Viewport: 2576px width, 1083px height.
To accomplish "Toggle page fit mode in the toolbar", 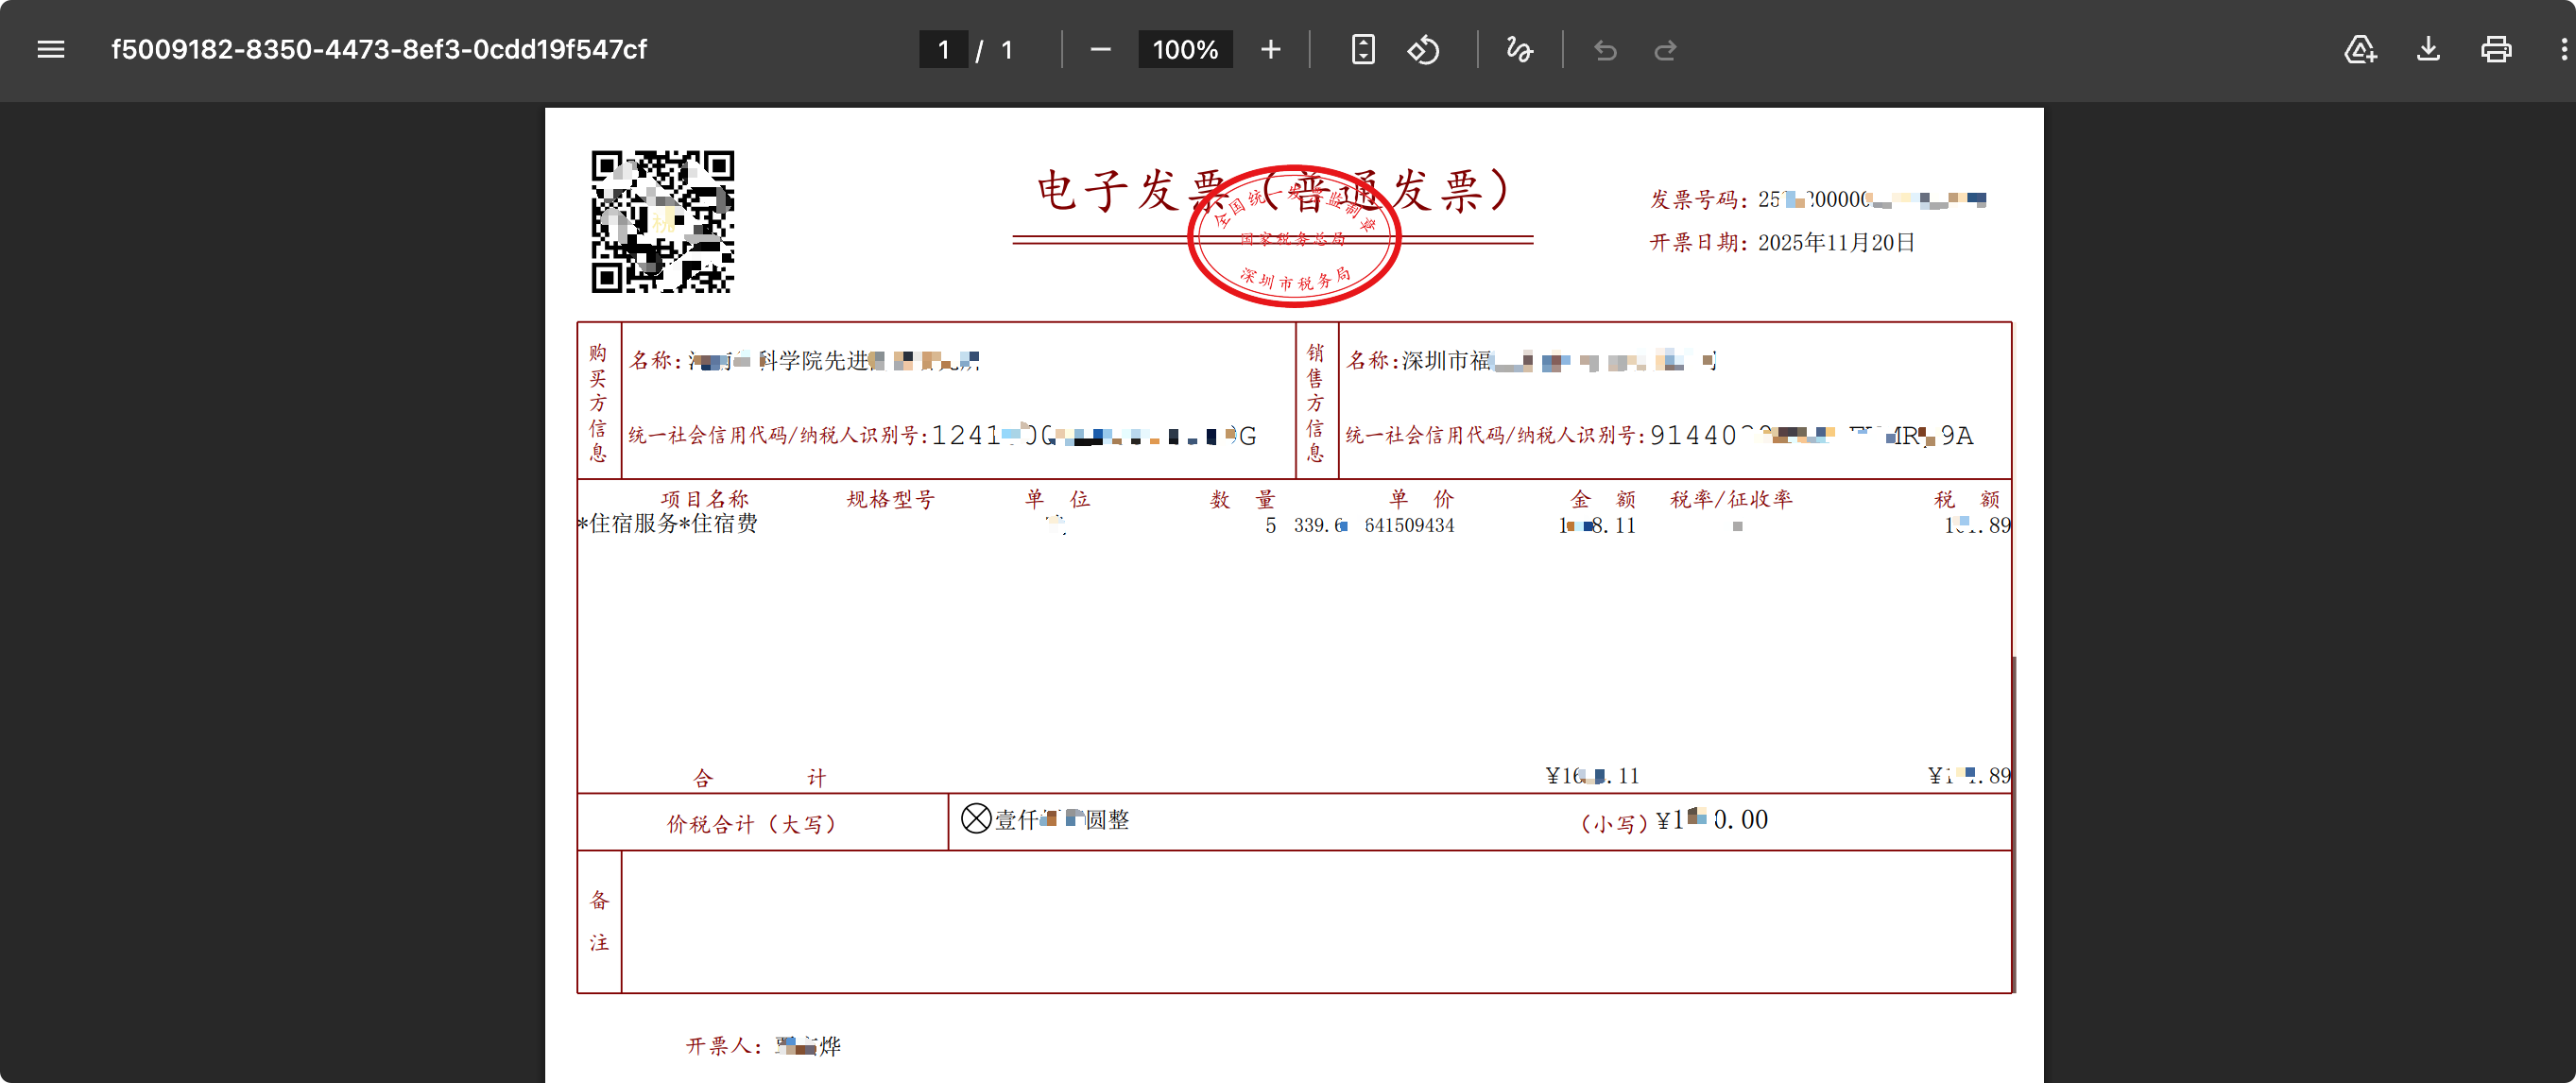I will pyautogui.click(x=1362, y=49).
